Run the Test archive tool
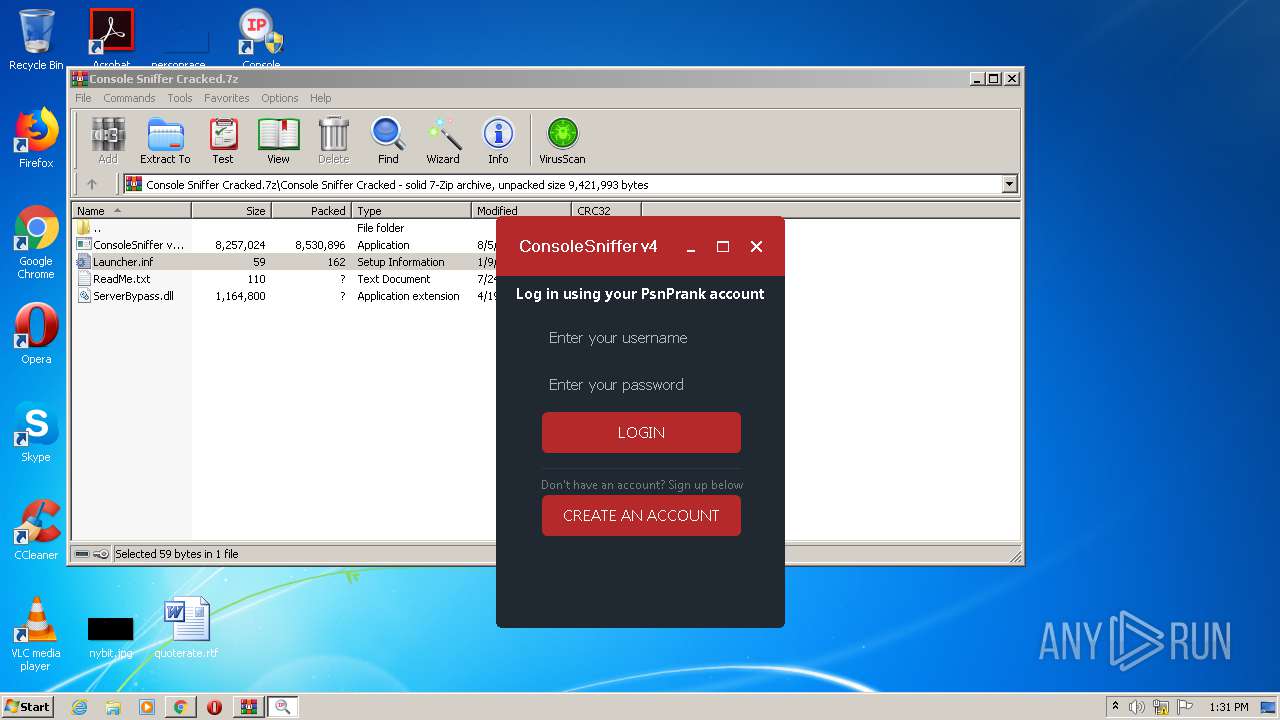This screenshot has width=1280, height=720. click(x=223, y=140)
